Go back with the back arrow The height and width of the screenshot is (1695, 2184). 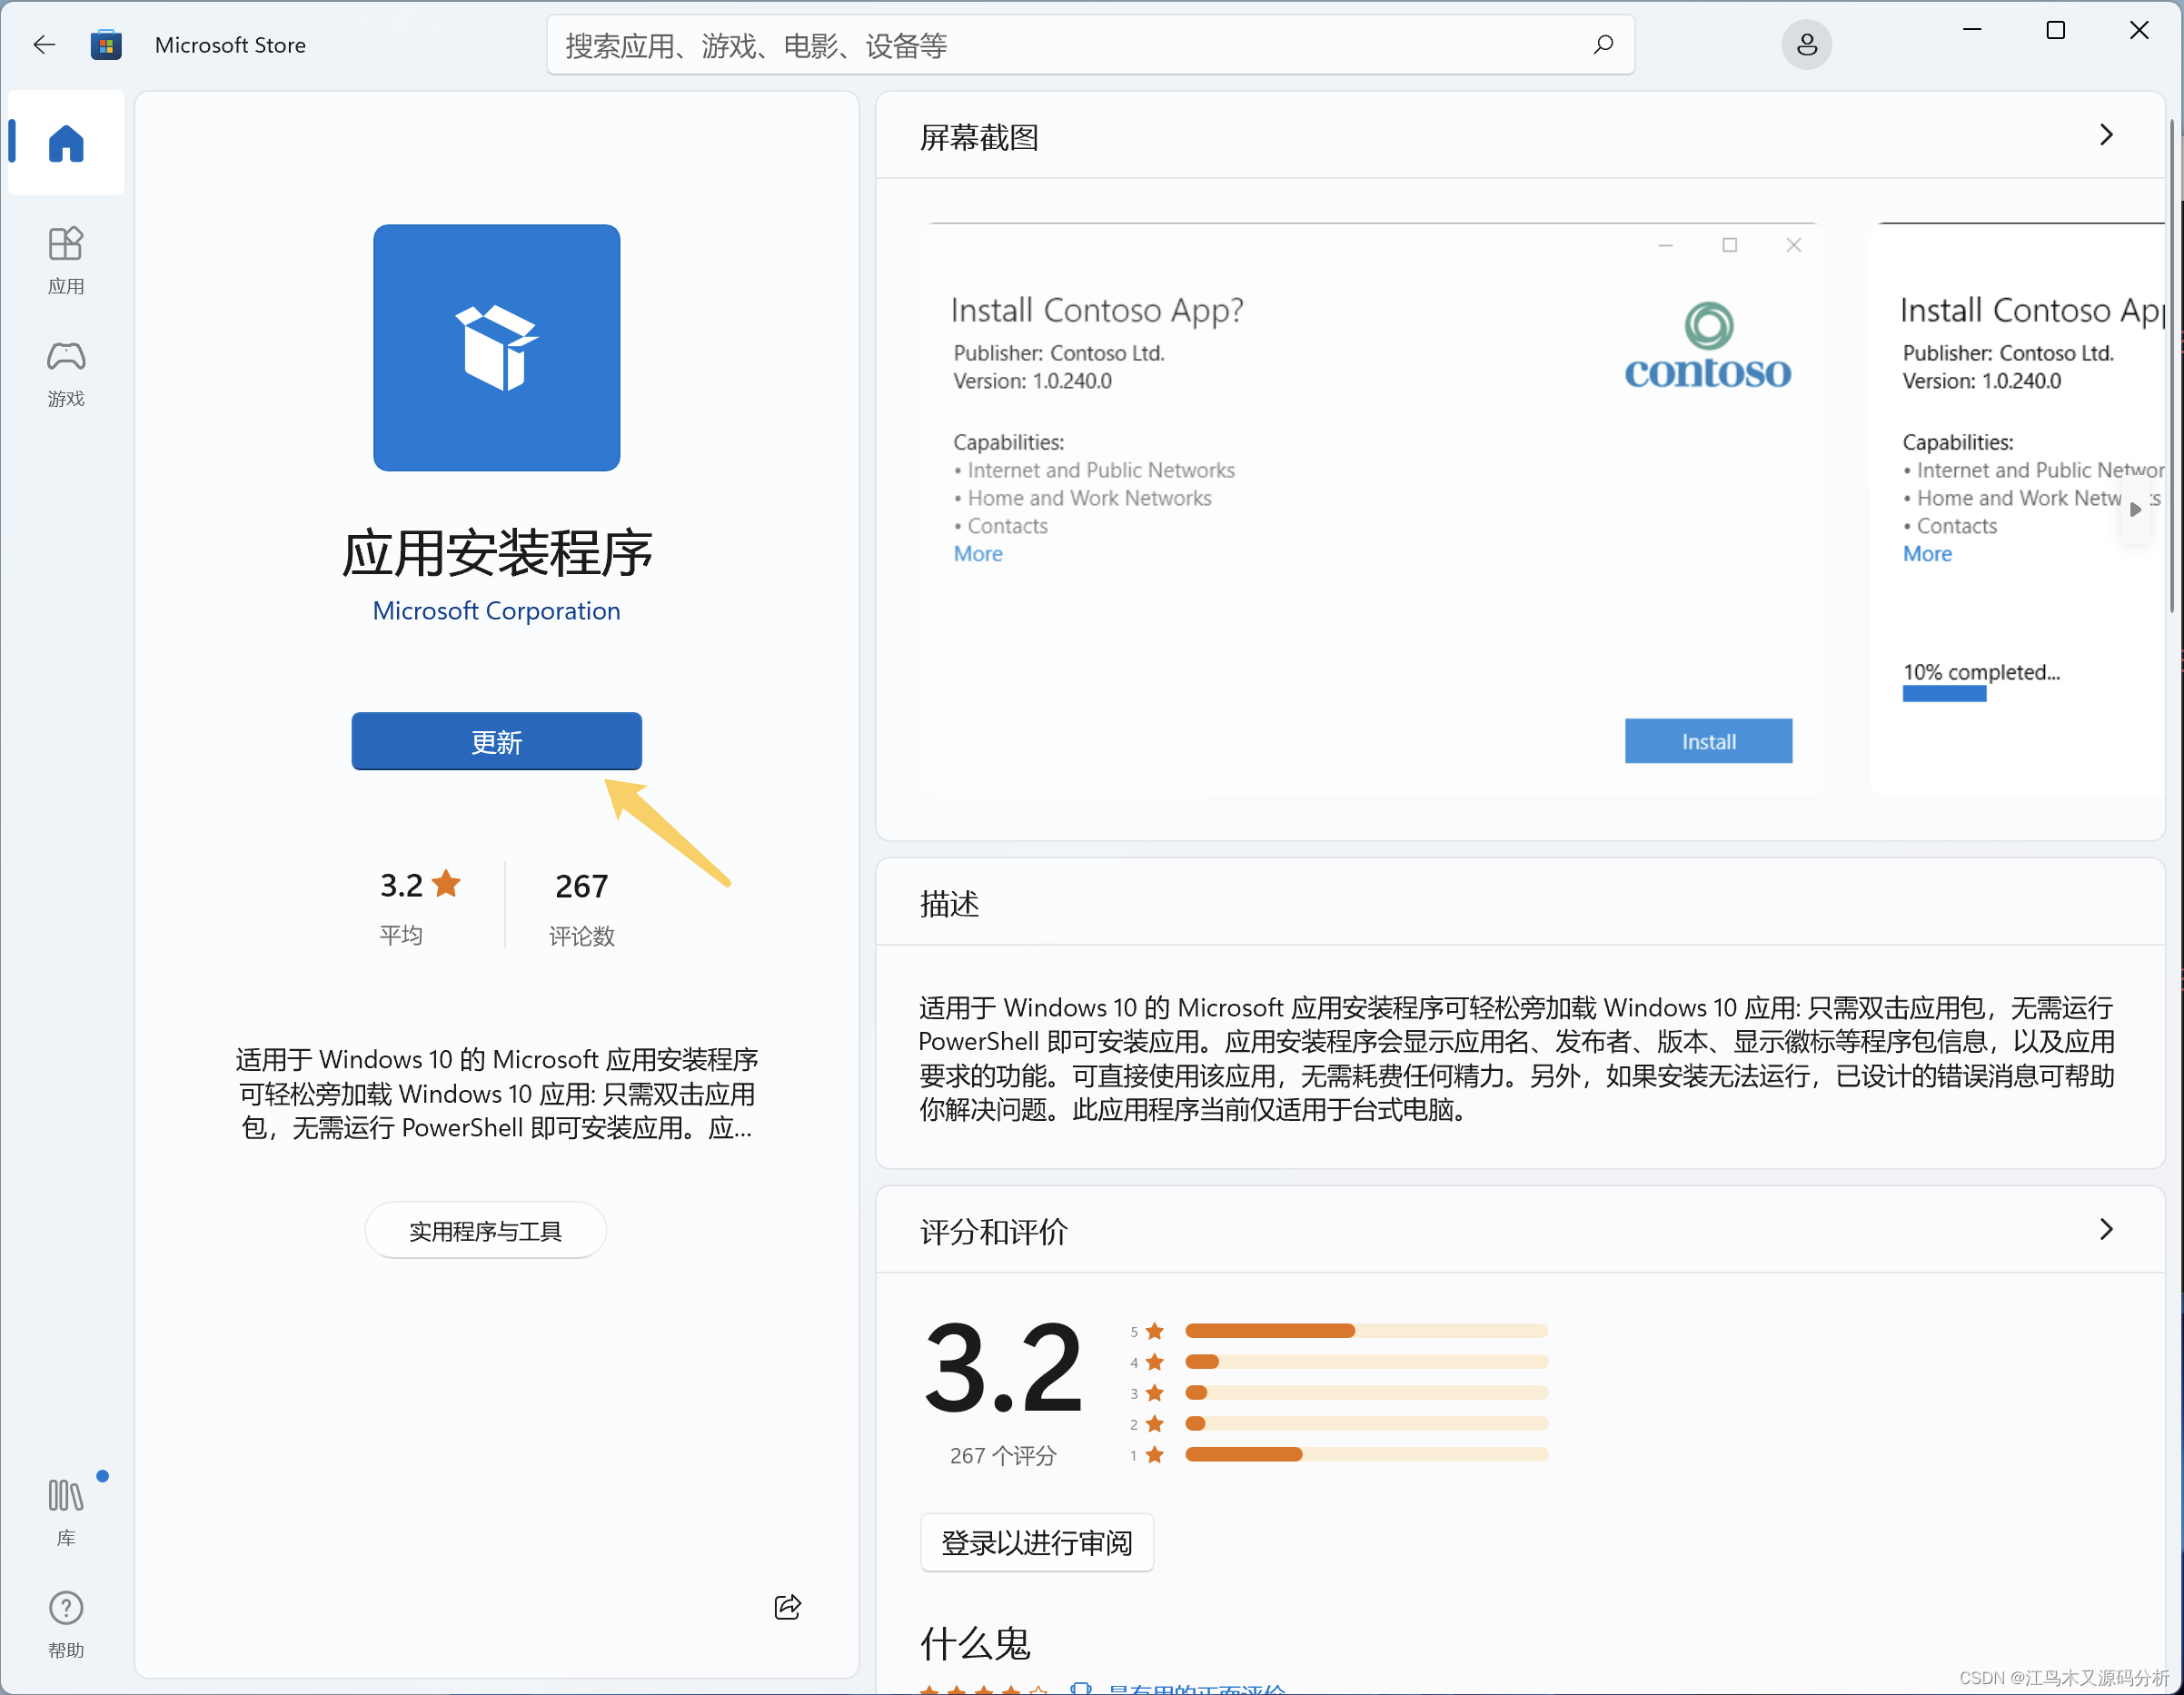pos(44,45)
